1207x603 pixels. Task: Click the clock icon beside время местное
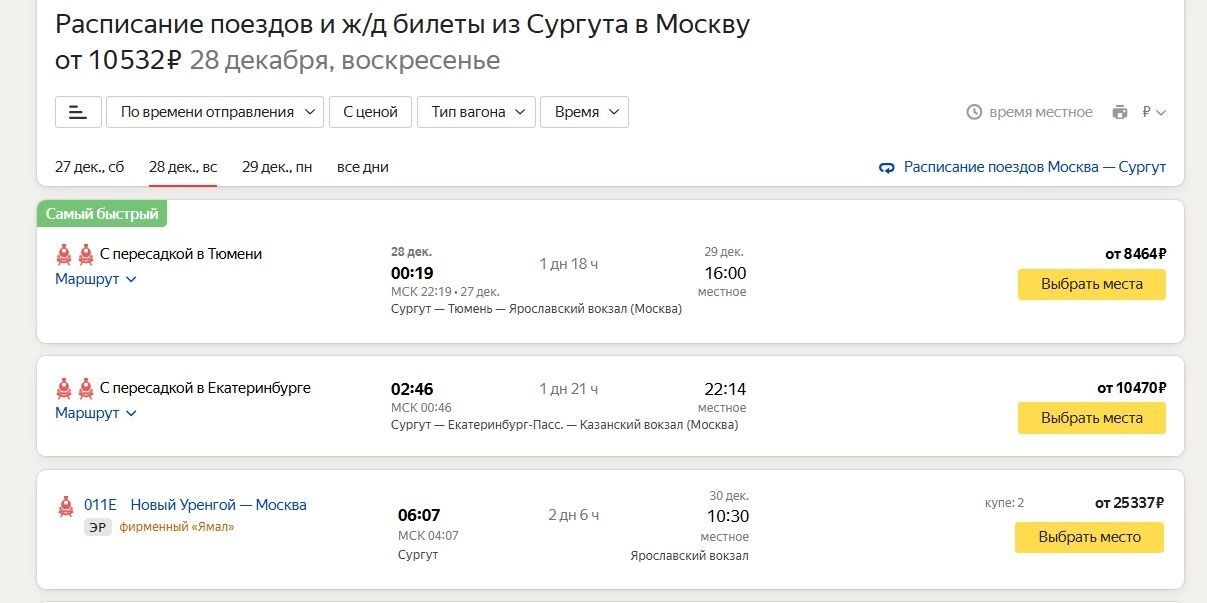pos(974,112)
